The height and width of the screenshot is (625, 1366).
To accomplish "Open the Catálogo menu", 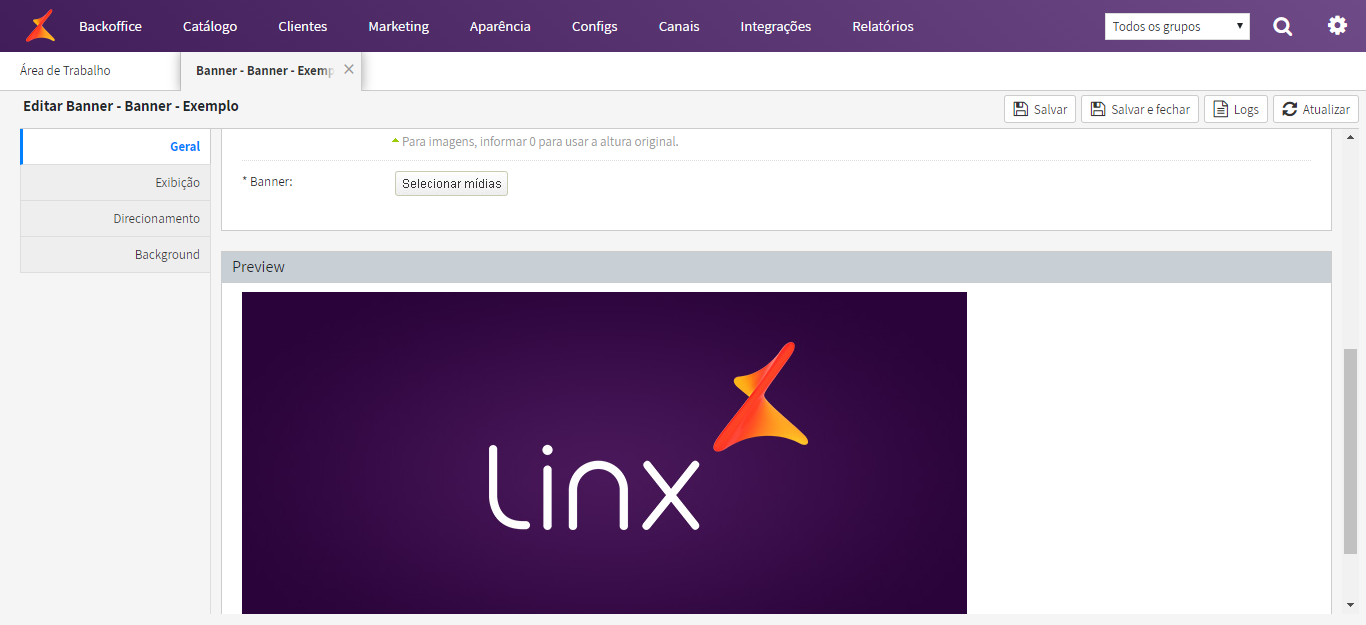I will tap(210, 26).
